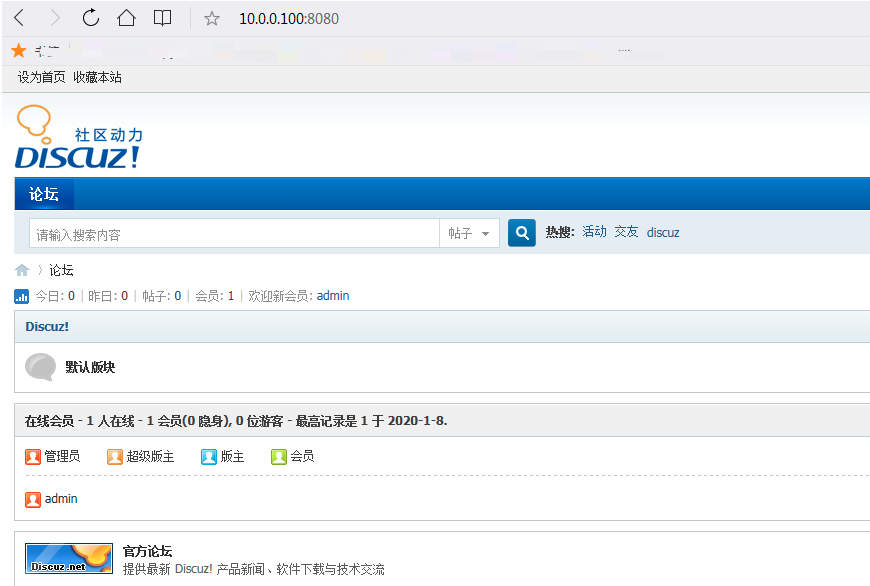The height and width of the screenshot is (586, 870).
Task: Click the green 会员 user icon
Action: (279, 457)
